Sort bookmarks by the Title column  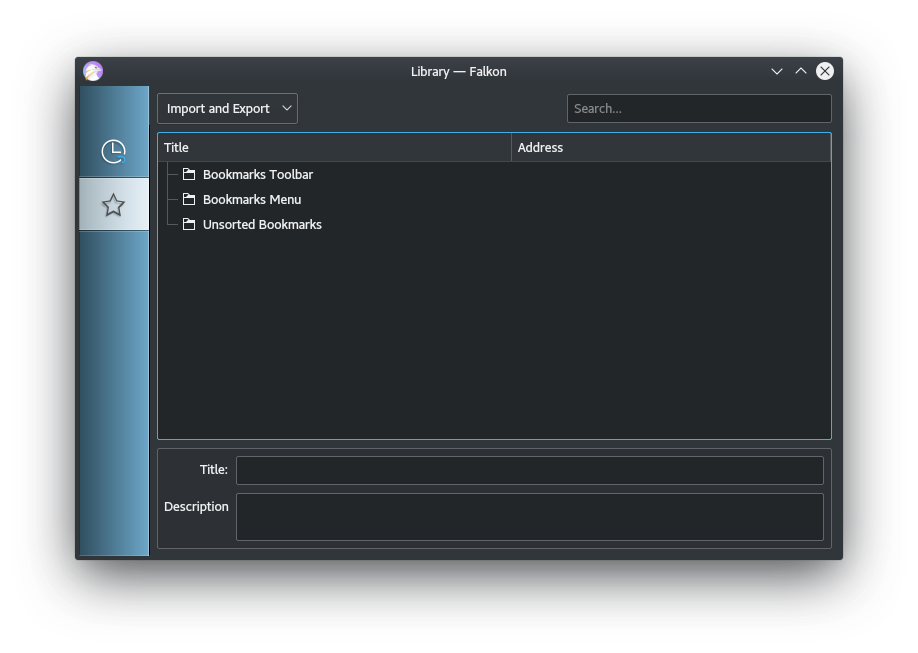coord(176,146)
